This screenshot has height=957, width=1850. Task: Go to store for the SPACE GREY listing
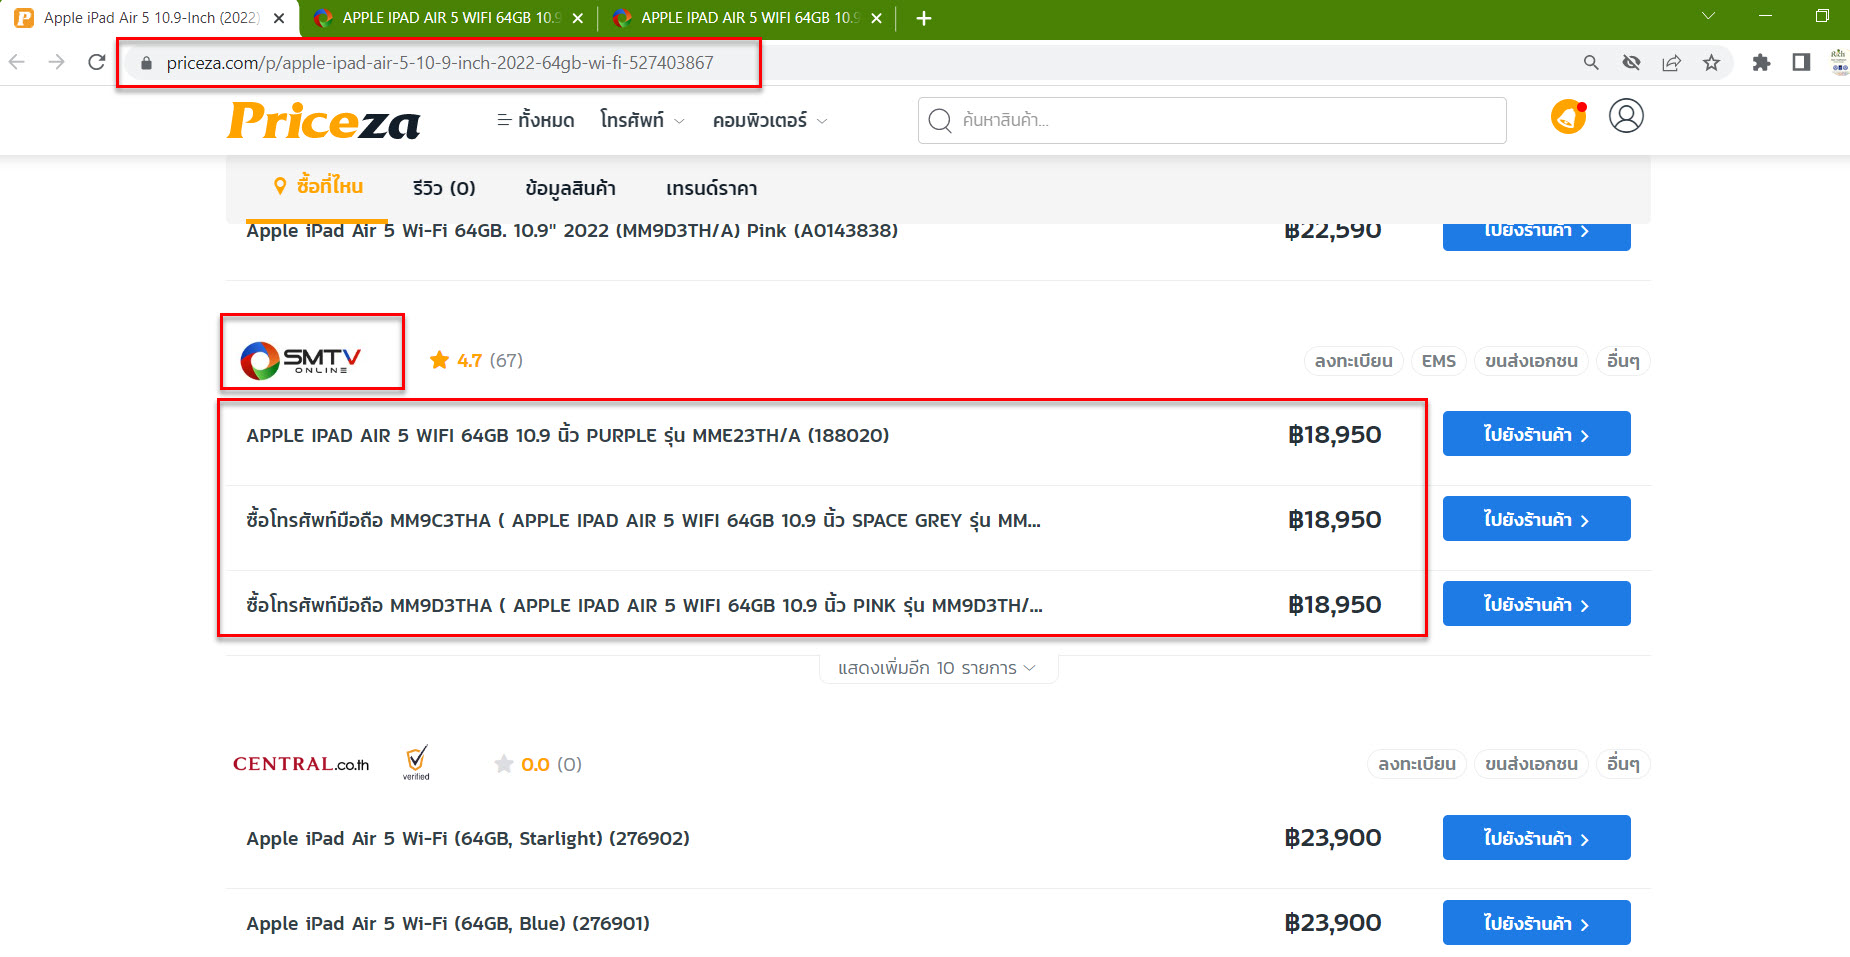1536,519
